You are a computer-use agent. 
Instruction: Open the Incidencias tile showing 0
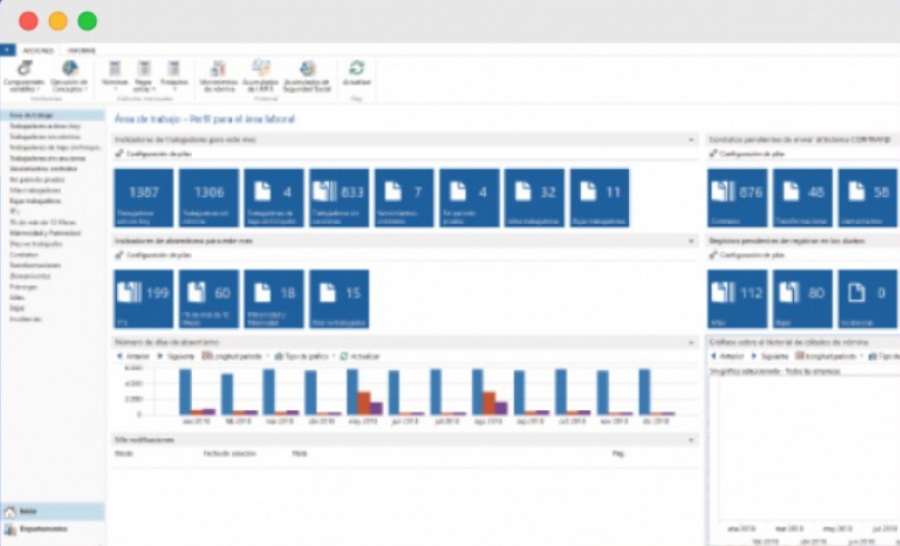[867, 299]
